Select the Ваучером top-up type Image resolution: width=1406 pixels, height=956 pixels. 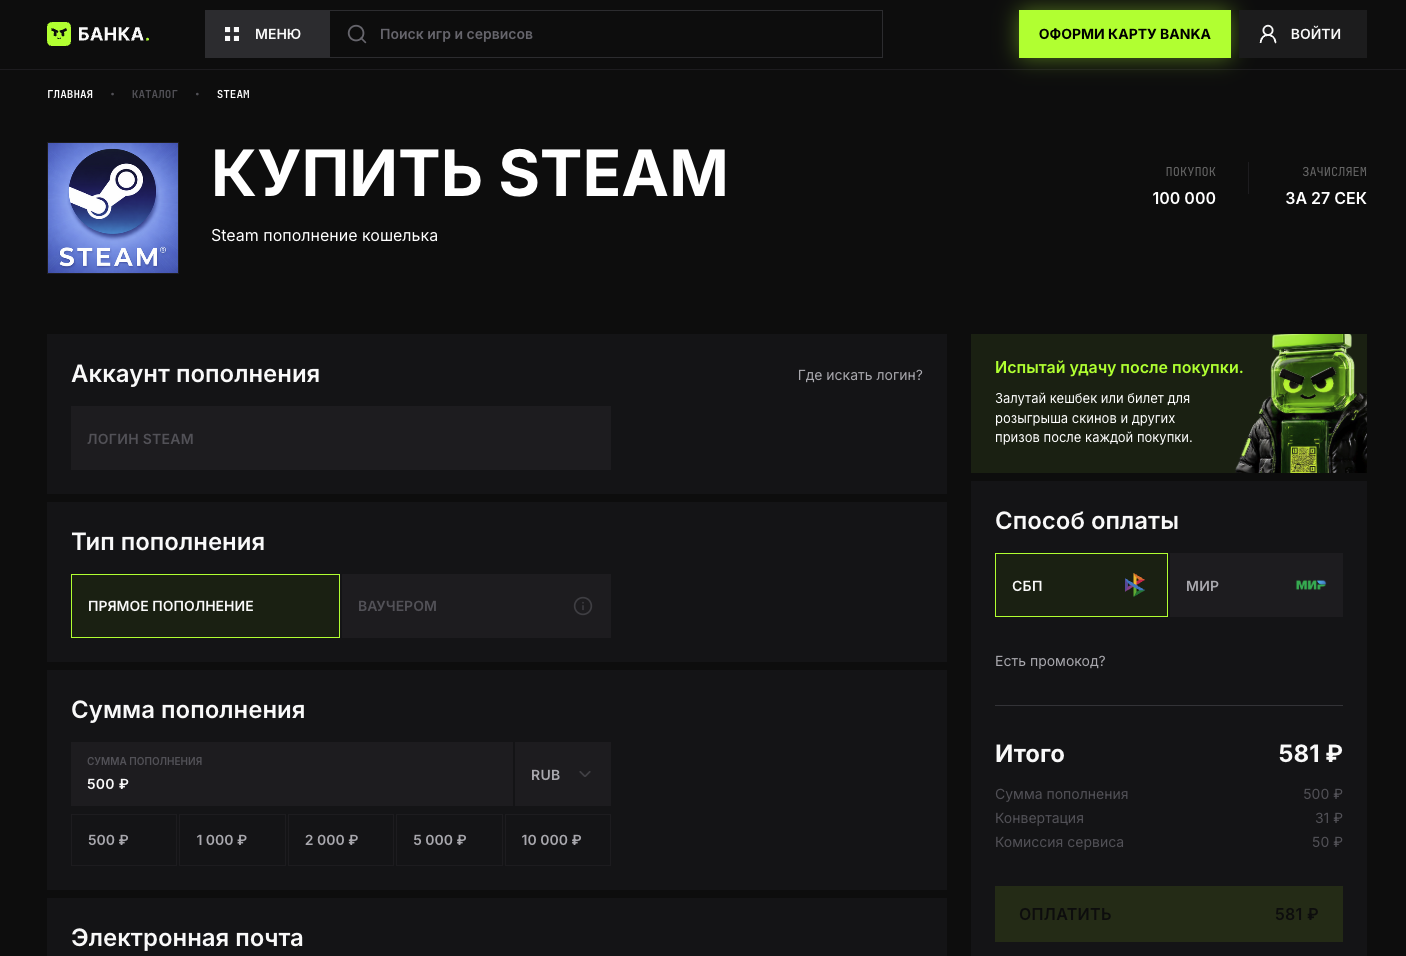click(477, 606)
